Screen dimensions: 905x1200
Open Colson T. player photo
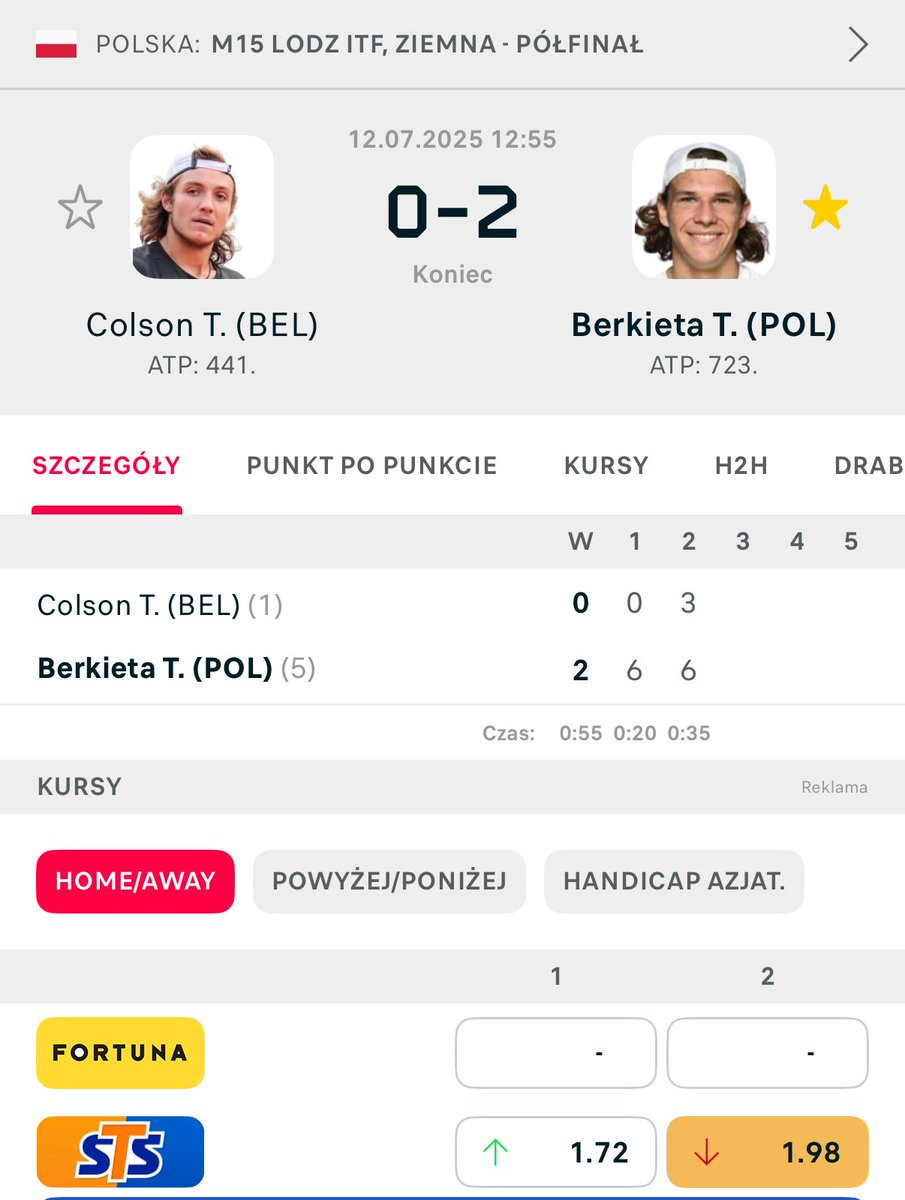202,207
